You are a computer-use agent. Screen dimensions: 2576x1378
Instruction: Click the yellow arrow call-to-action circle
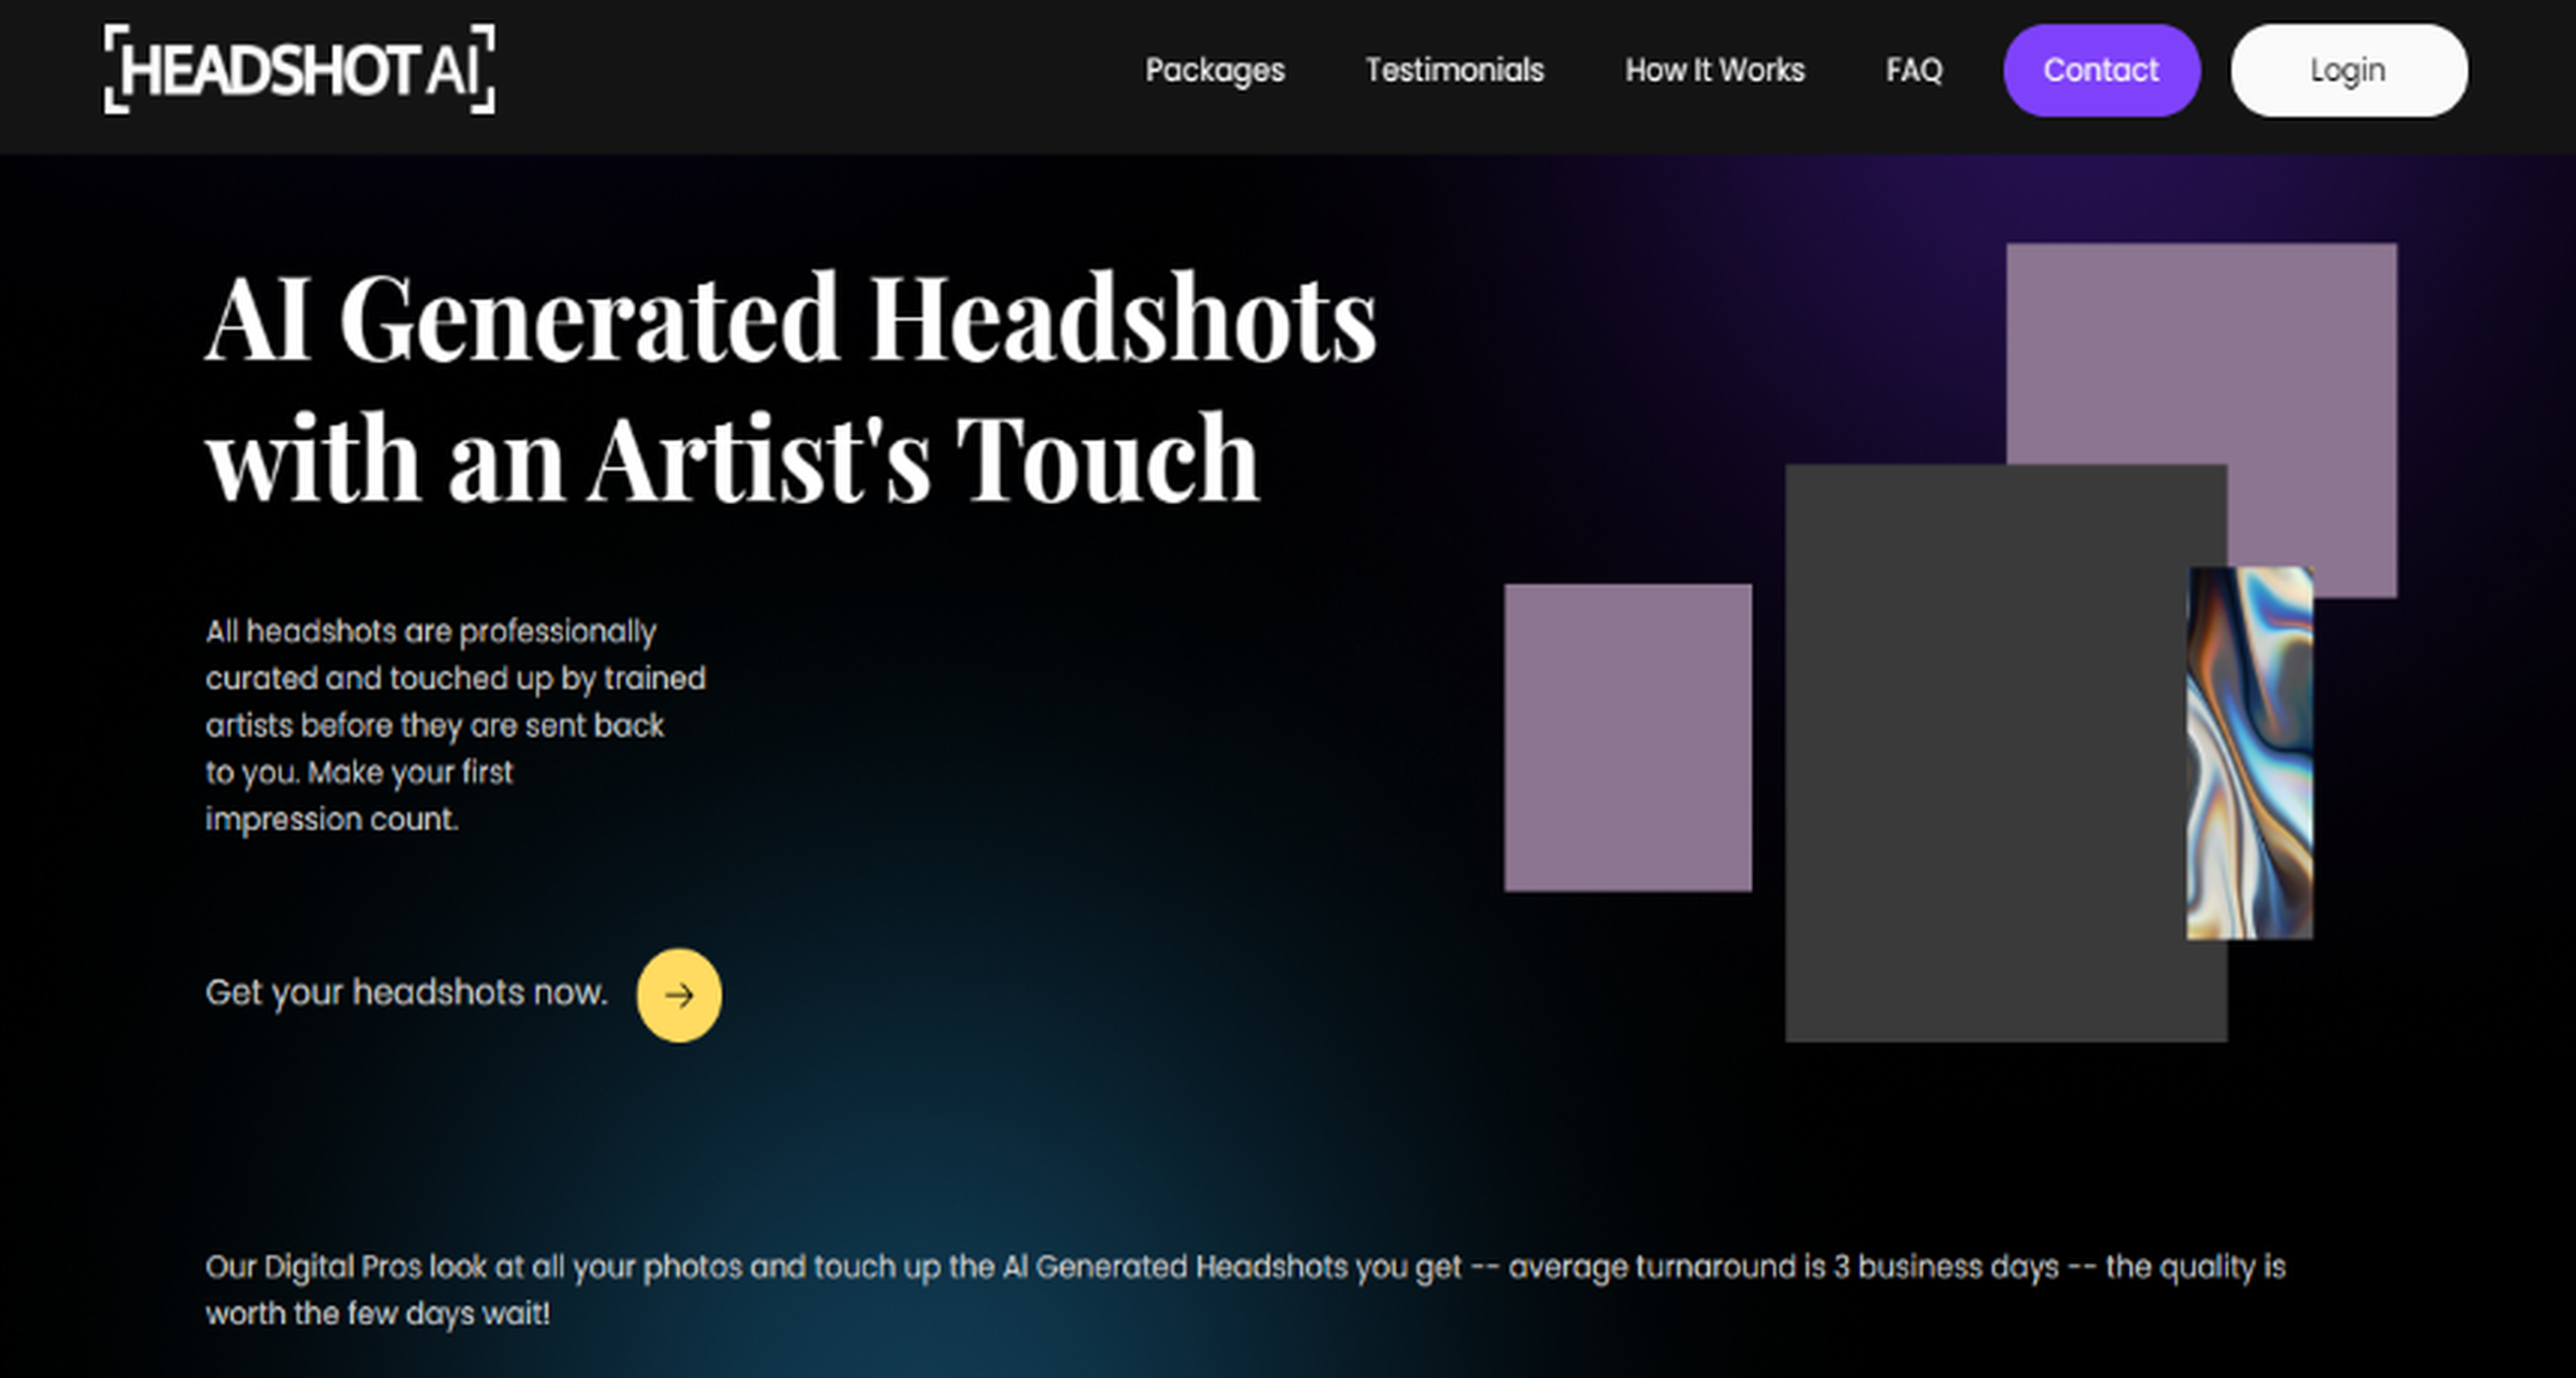pos(679,995)
